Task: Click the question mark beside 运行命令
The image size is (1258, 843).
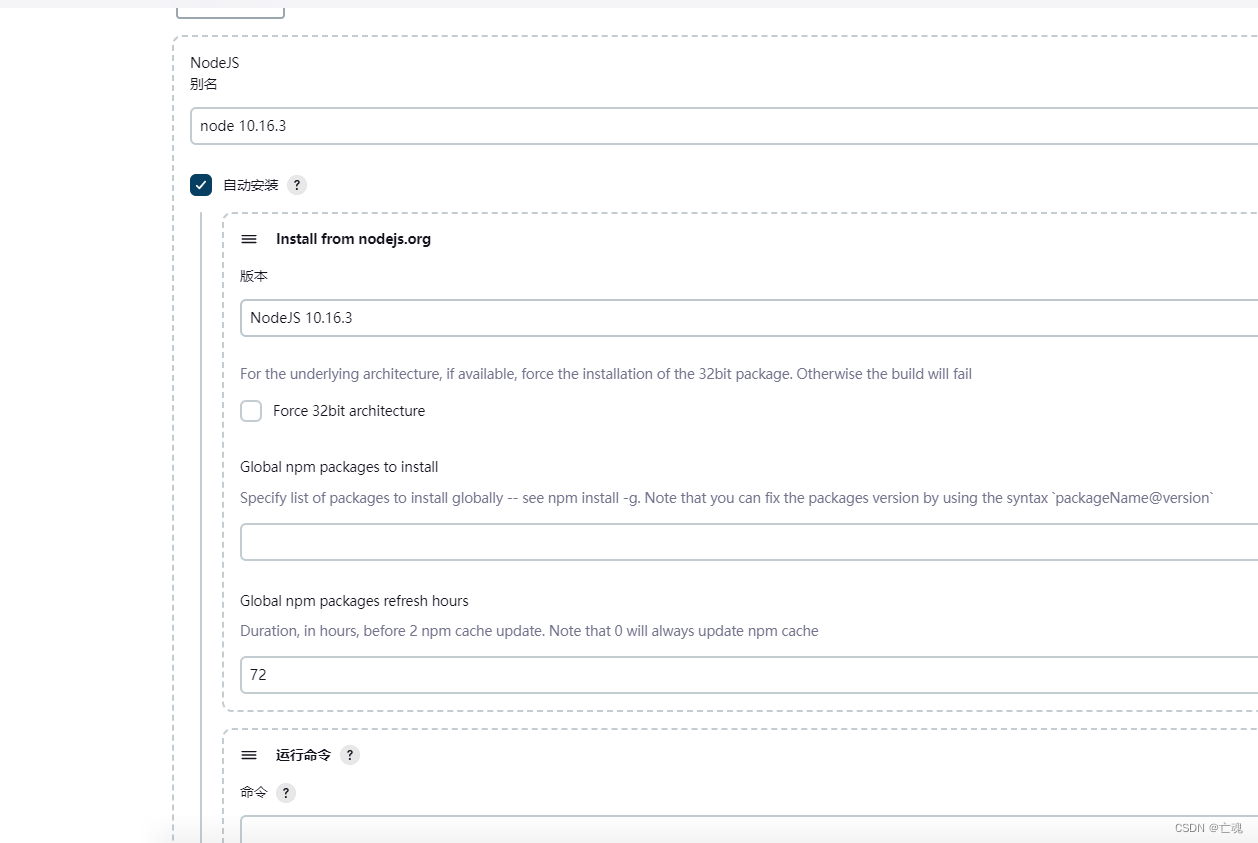Action: [349, 755]
